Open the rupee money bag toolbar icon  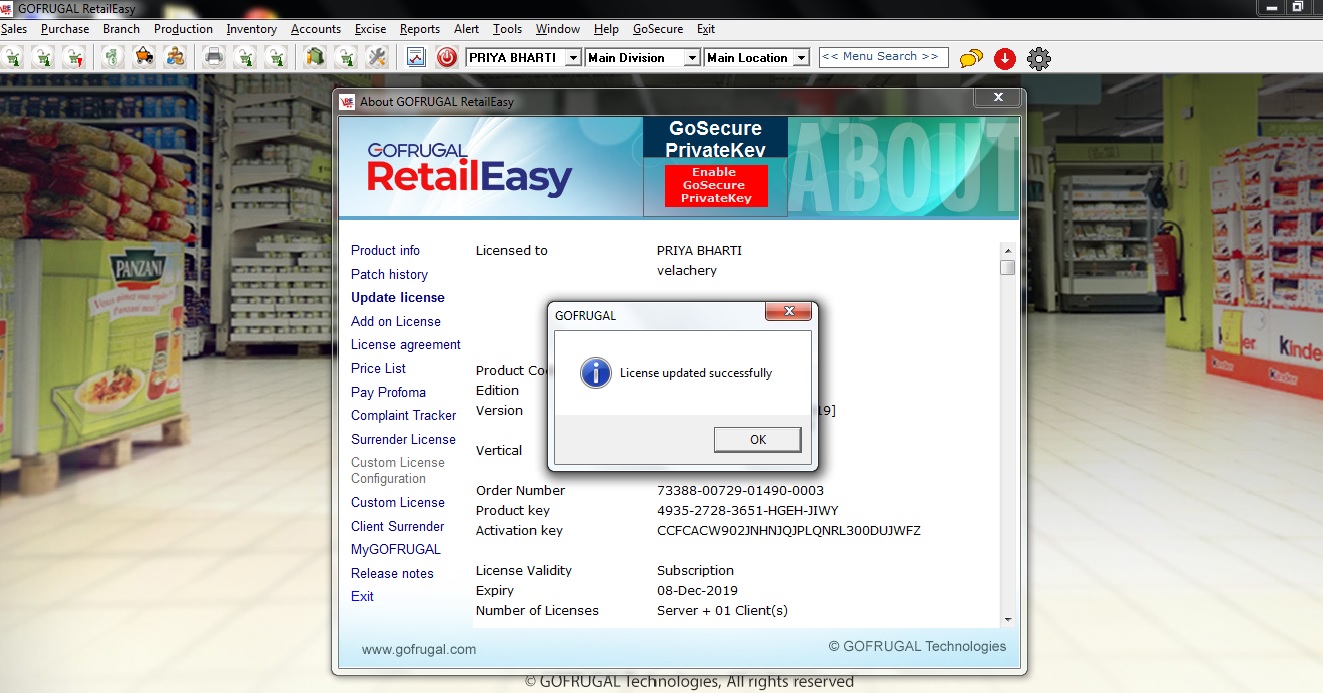(x=112, y=57)
